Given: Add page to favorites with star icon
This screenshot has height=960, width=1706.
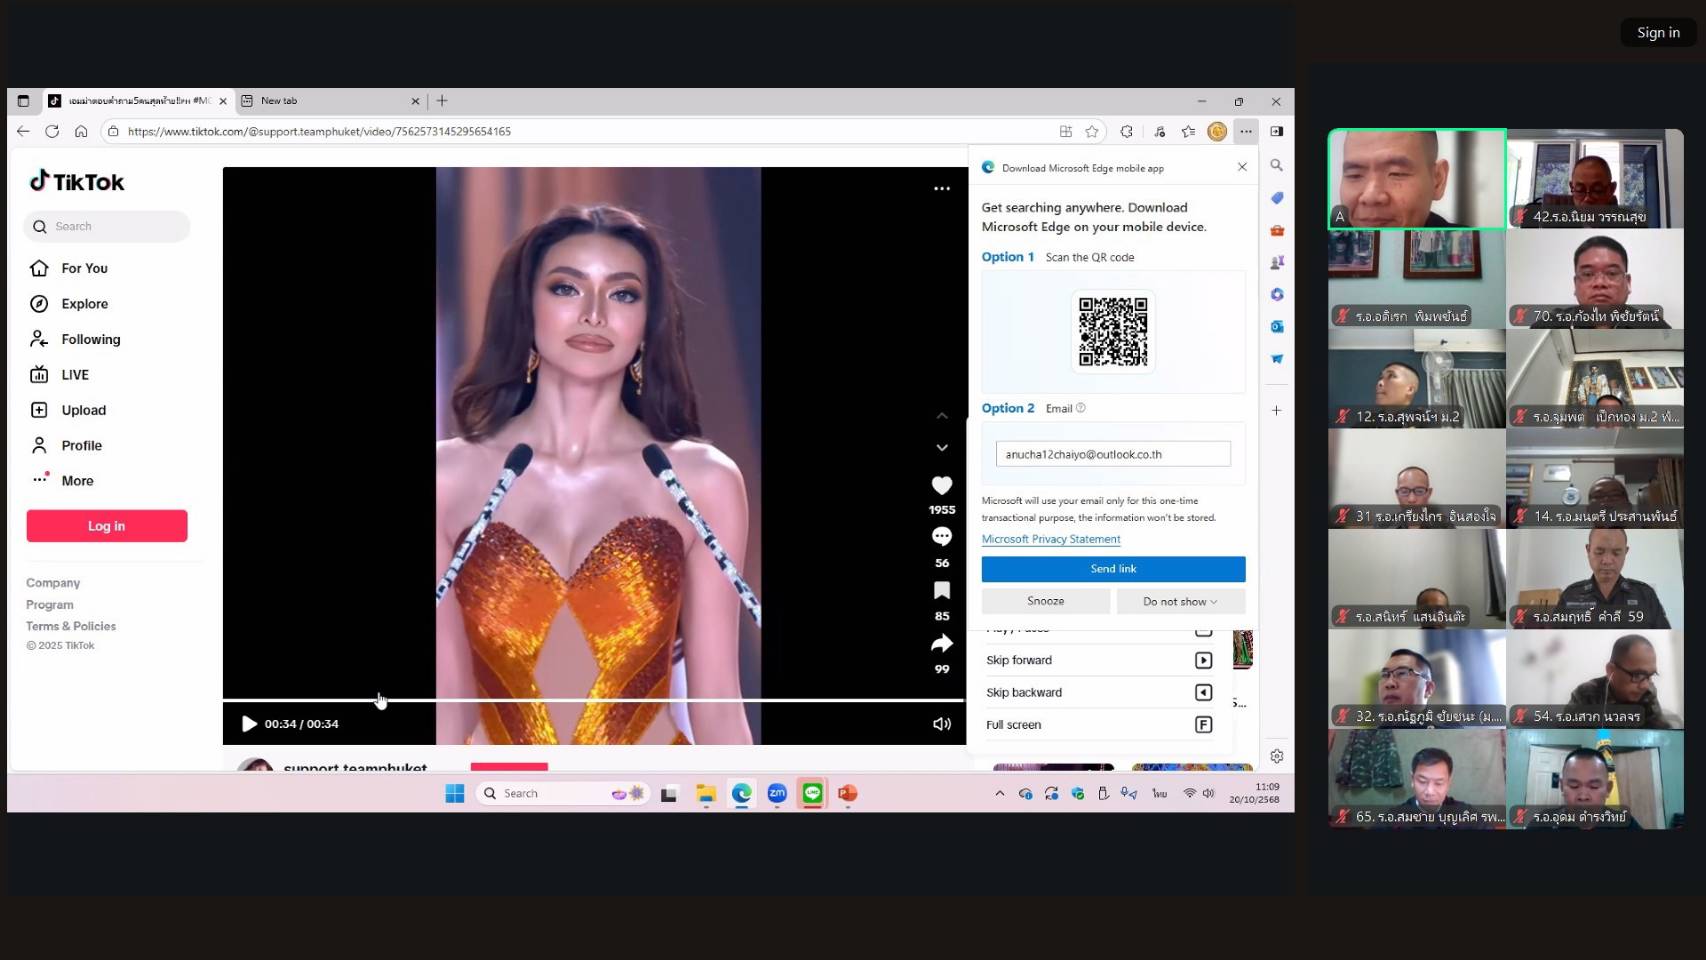Looking at the screenshot, I should tap(1092, 131).
